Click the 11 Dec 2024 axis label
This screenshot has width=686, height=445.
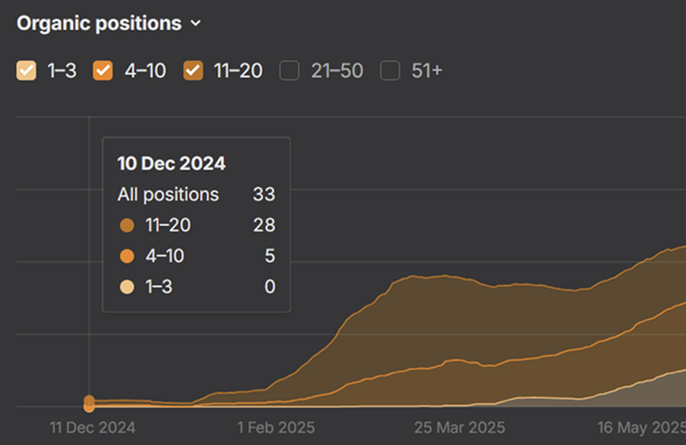[x=93, y=426]
